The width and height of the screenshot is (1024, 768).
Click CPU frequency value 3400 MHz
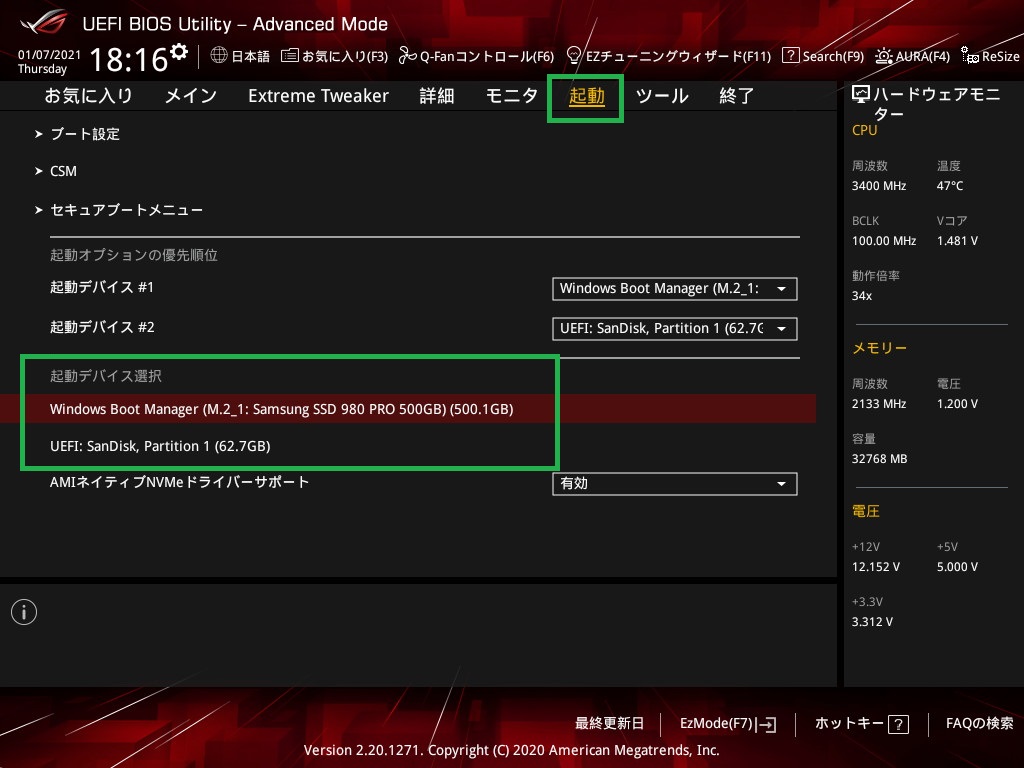click(879, 186)
